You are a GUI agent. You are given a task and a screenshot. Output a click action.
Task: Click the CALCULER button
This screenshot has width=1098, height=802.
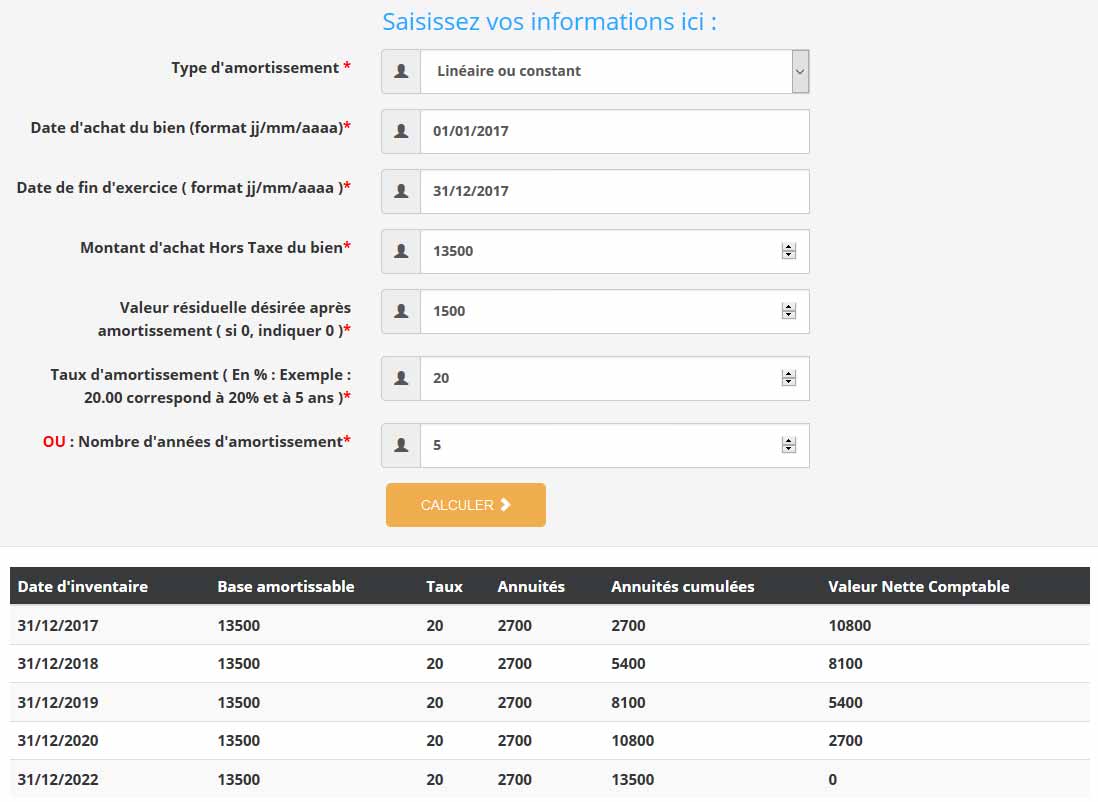point(466,505)
